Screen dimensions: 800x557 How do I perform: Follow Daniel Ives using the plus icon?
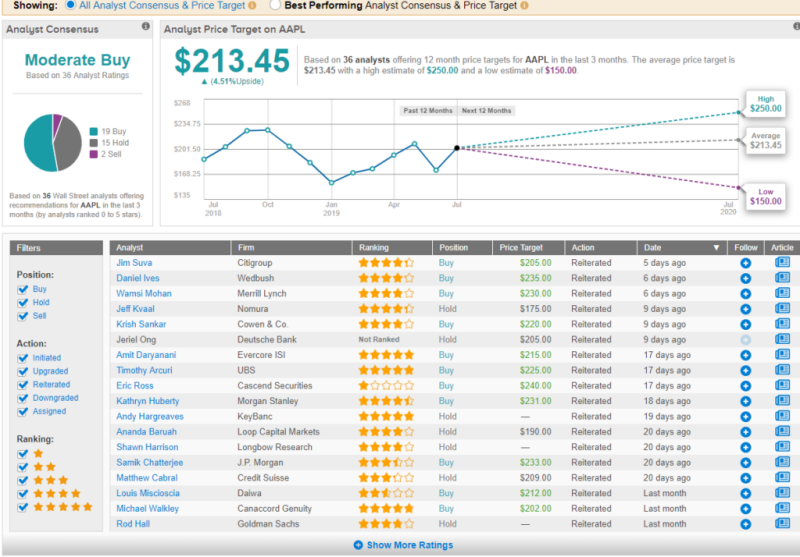click(x=745, y=278)
